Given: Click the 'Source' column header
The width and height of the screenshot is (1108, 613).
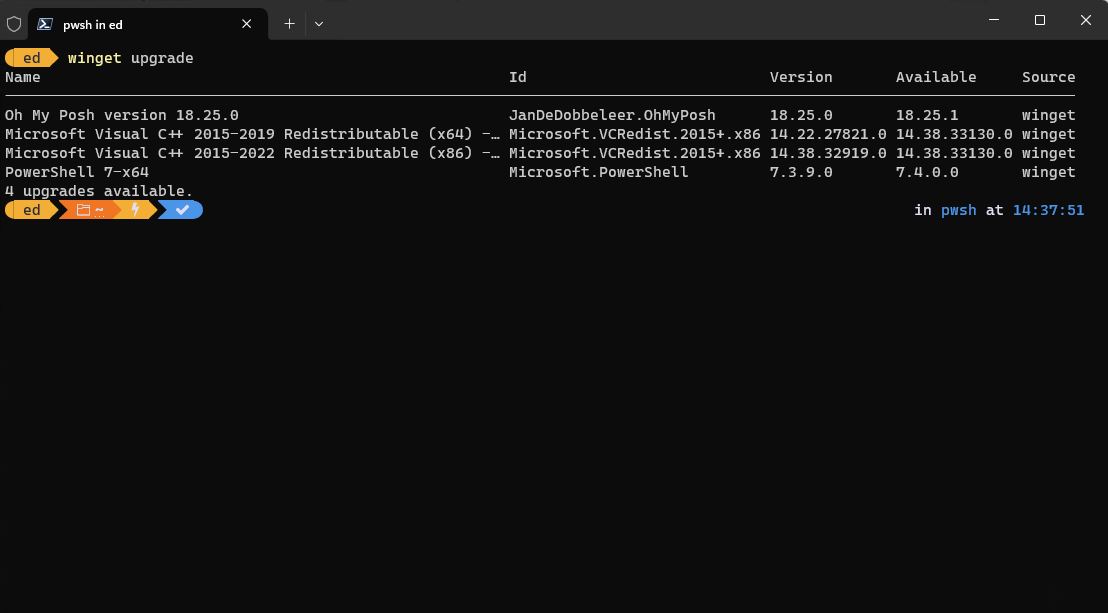Looking at the screenshot, I should (1048, 77).
